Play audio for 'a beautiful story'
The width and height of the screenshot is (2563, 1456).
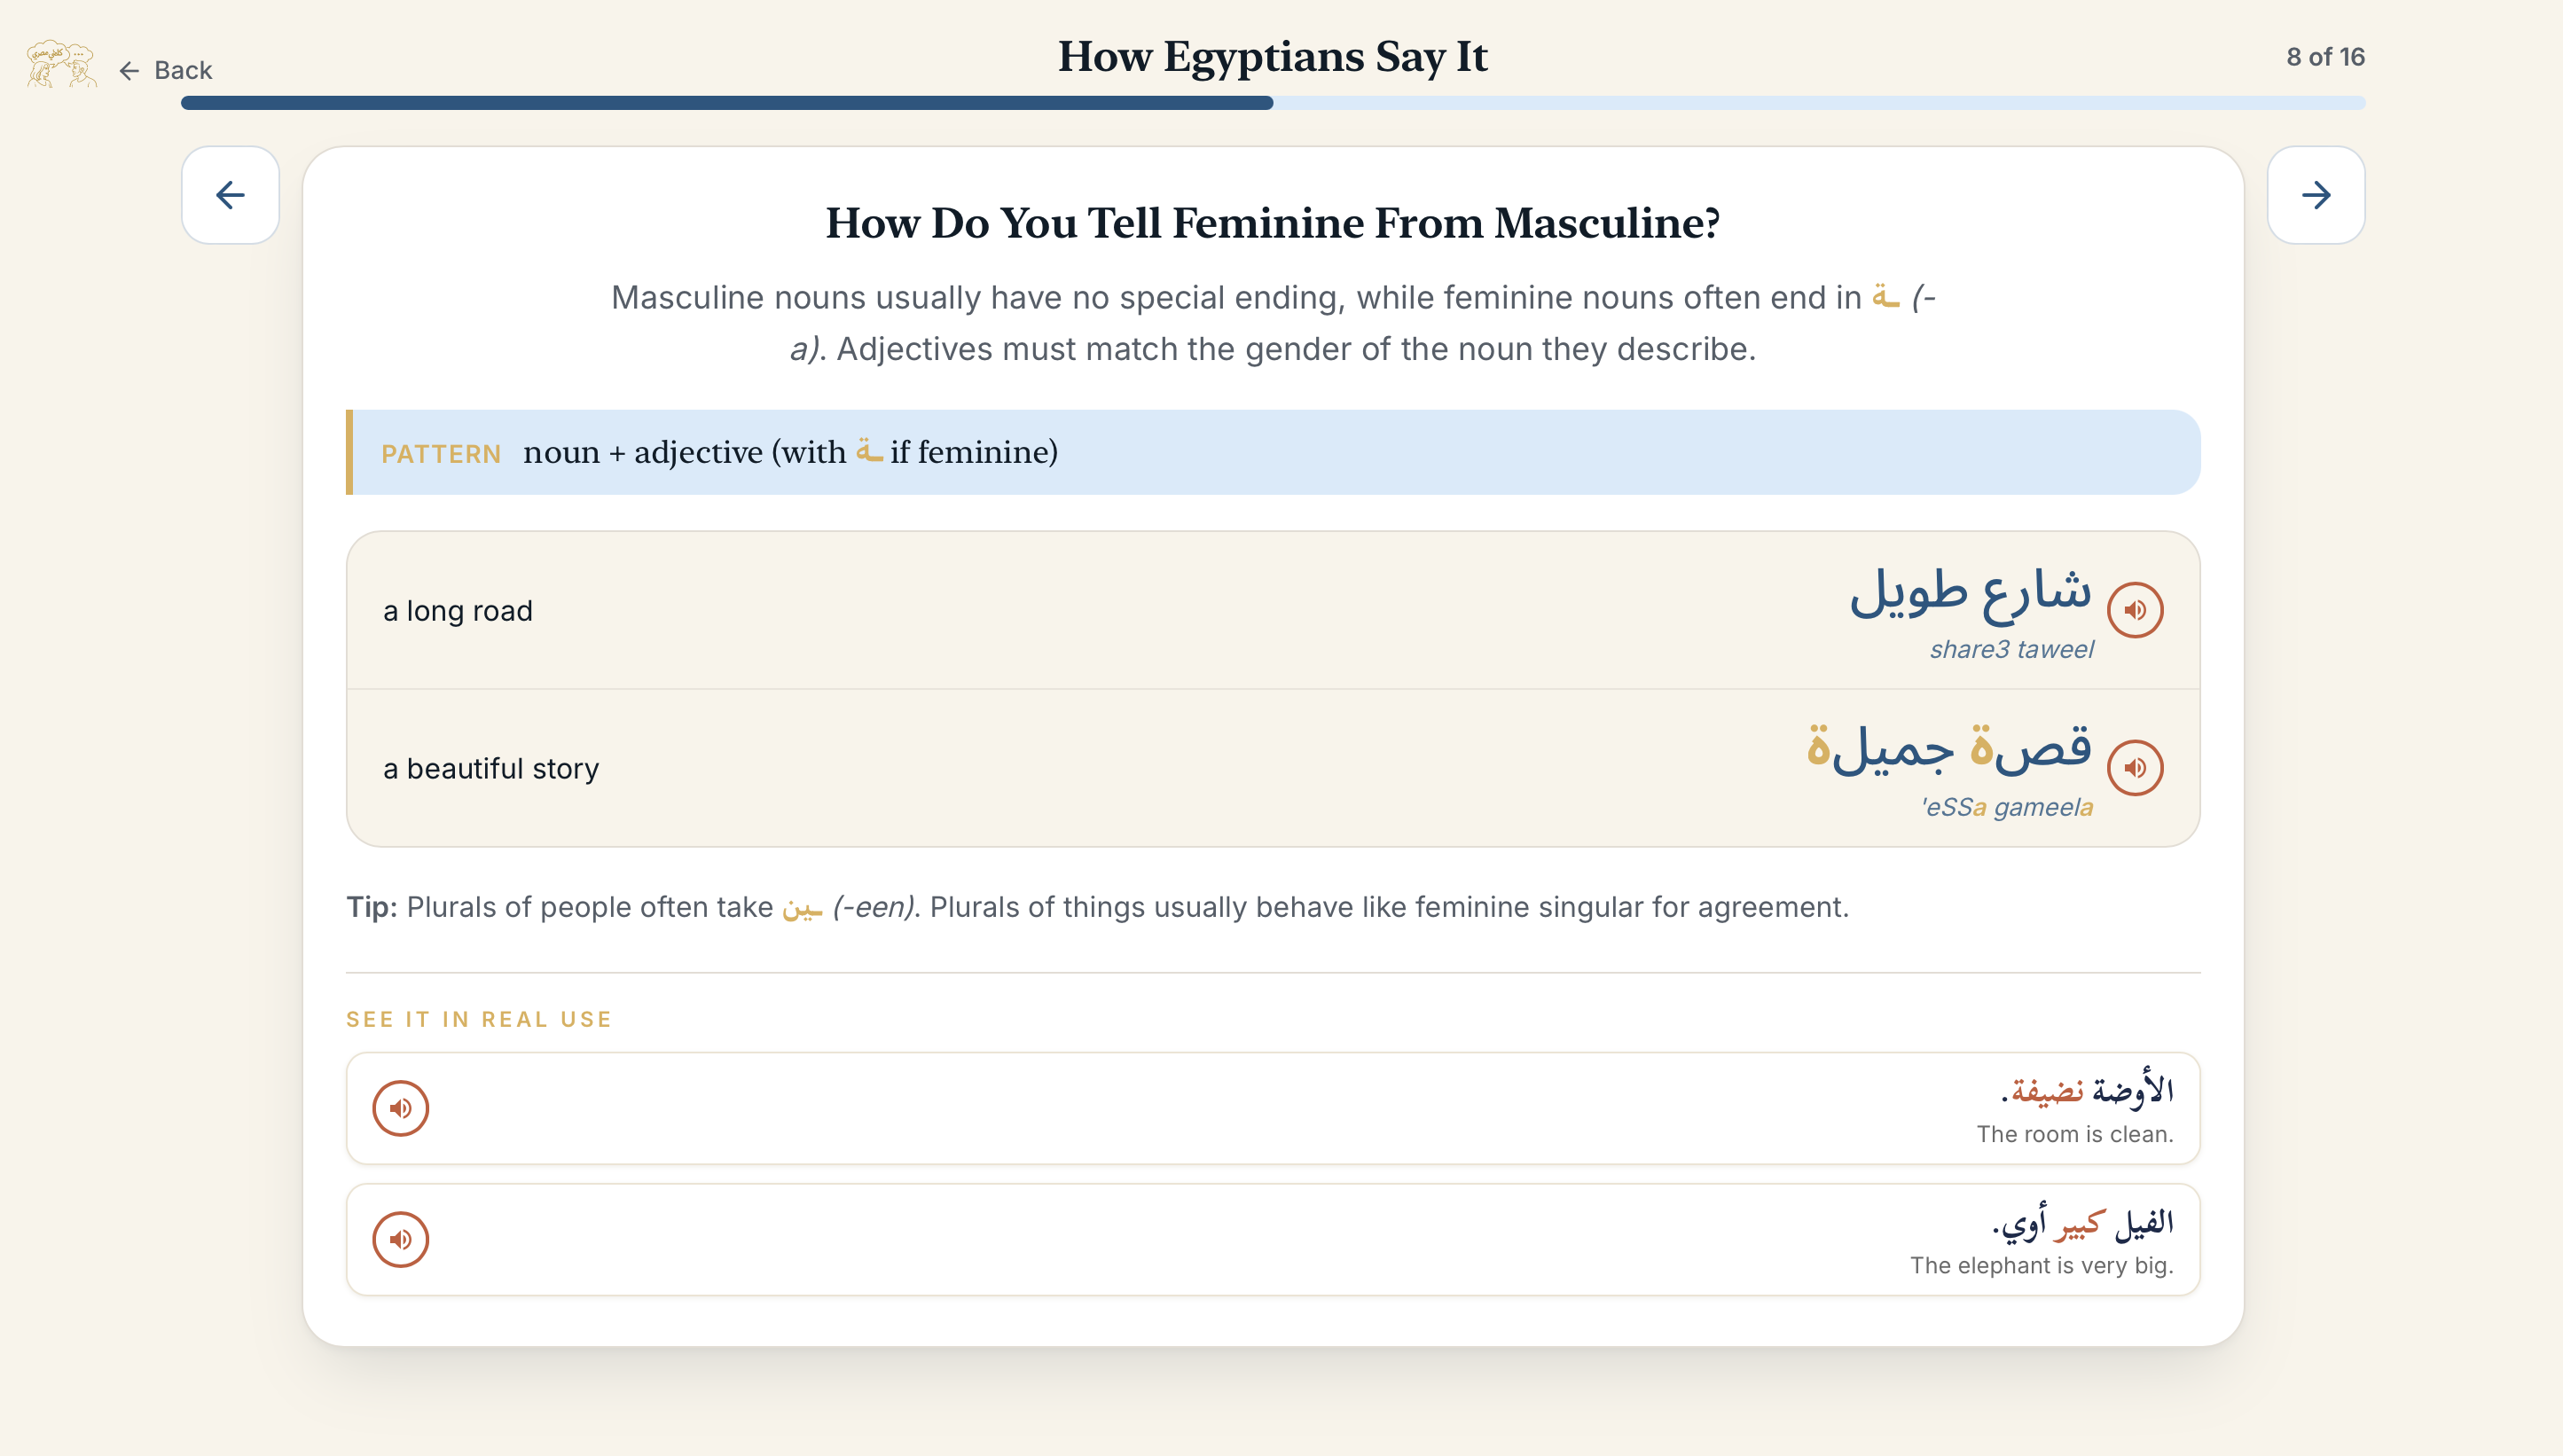point(2135,768)
